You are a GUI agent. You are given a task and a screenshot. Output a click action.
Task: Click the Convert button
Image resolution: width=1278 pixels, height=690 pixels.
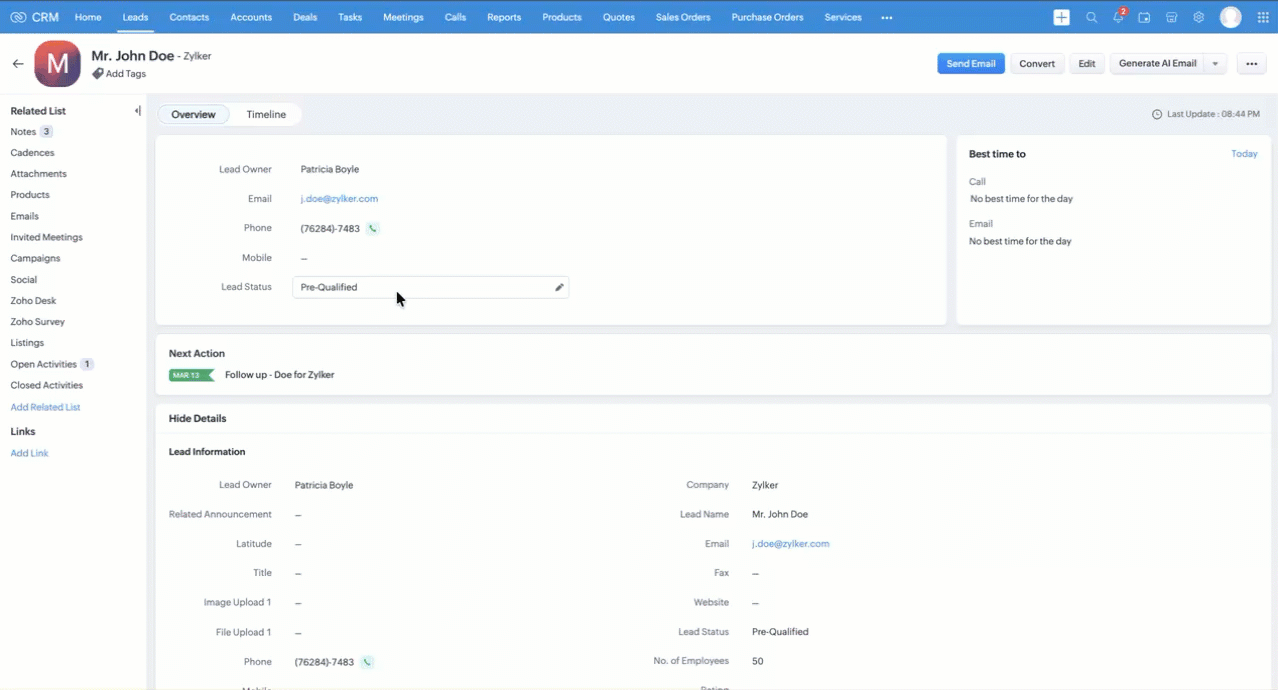pyautogui.click(x=1037, y=64)
